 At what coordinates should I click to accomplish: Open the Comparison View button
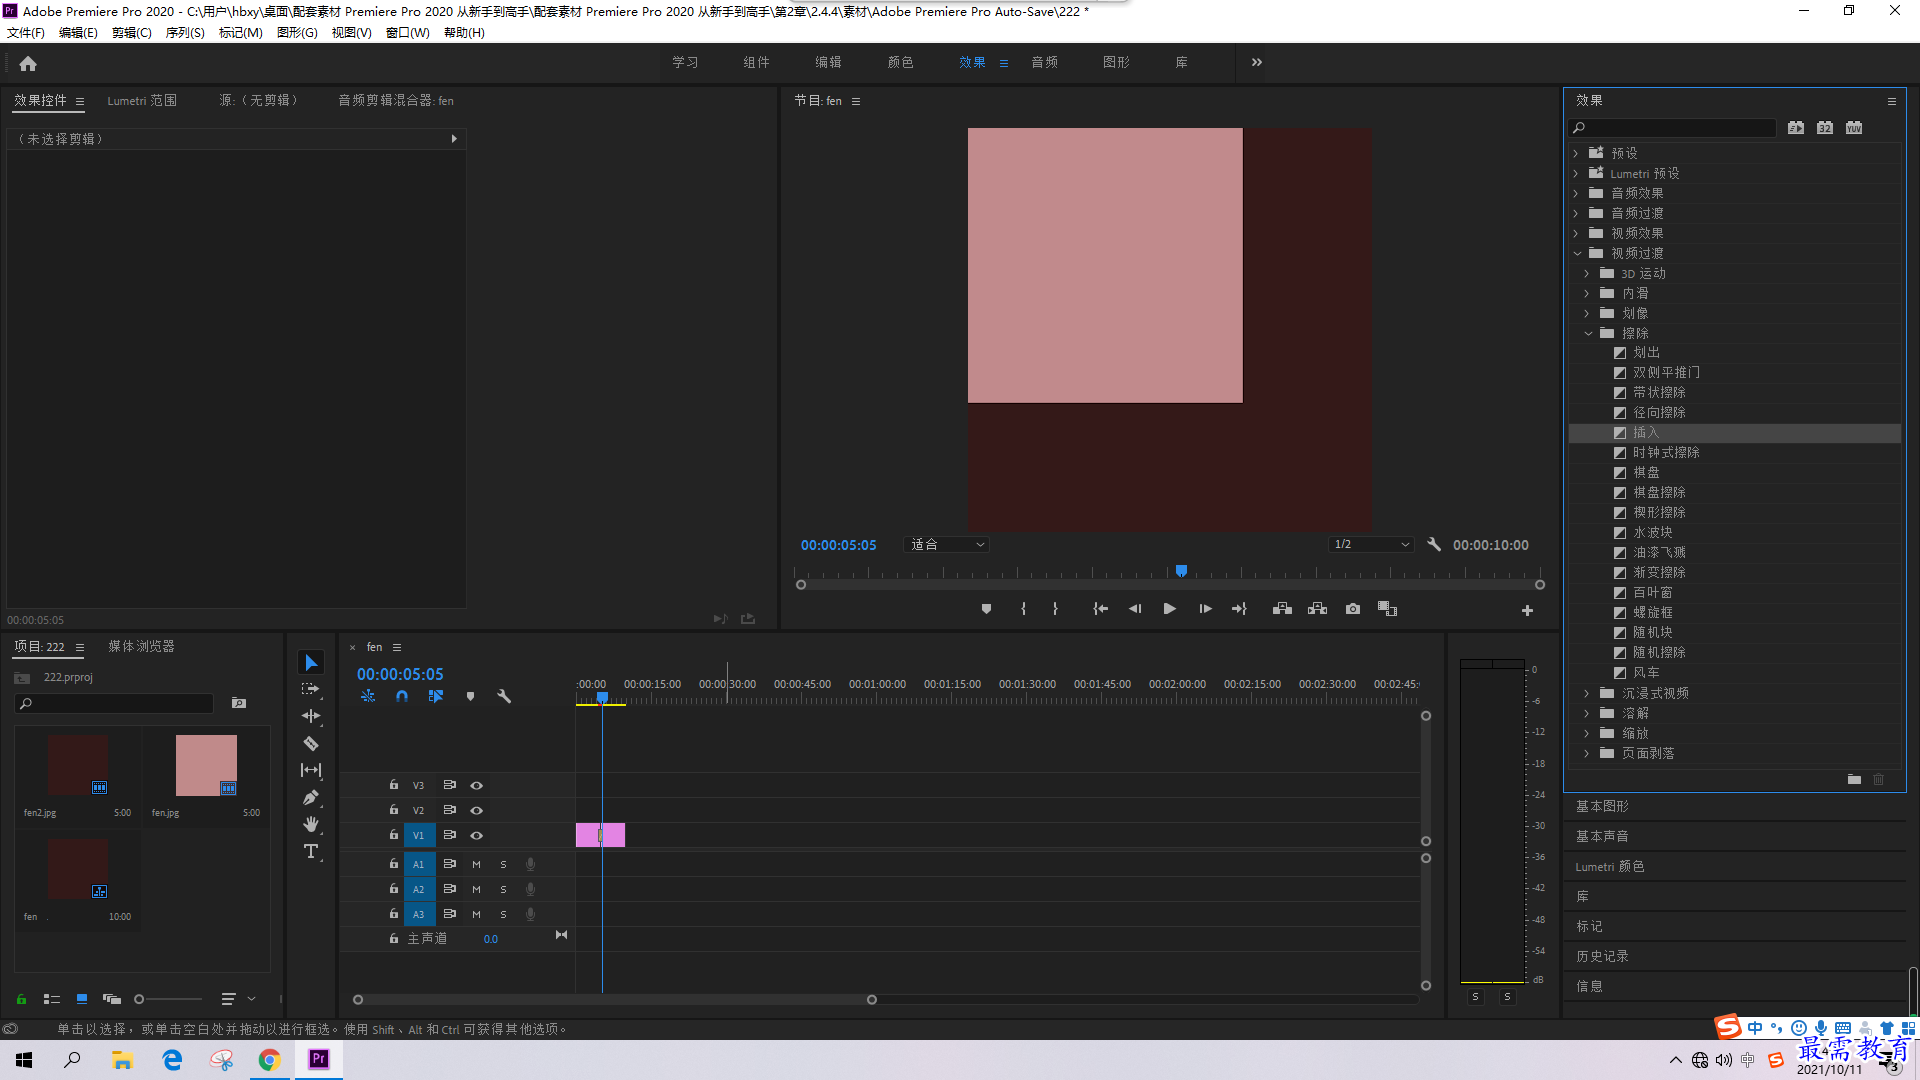point(1387,609)
